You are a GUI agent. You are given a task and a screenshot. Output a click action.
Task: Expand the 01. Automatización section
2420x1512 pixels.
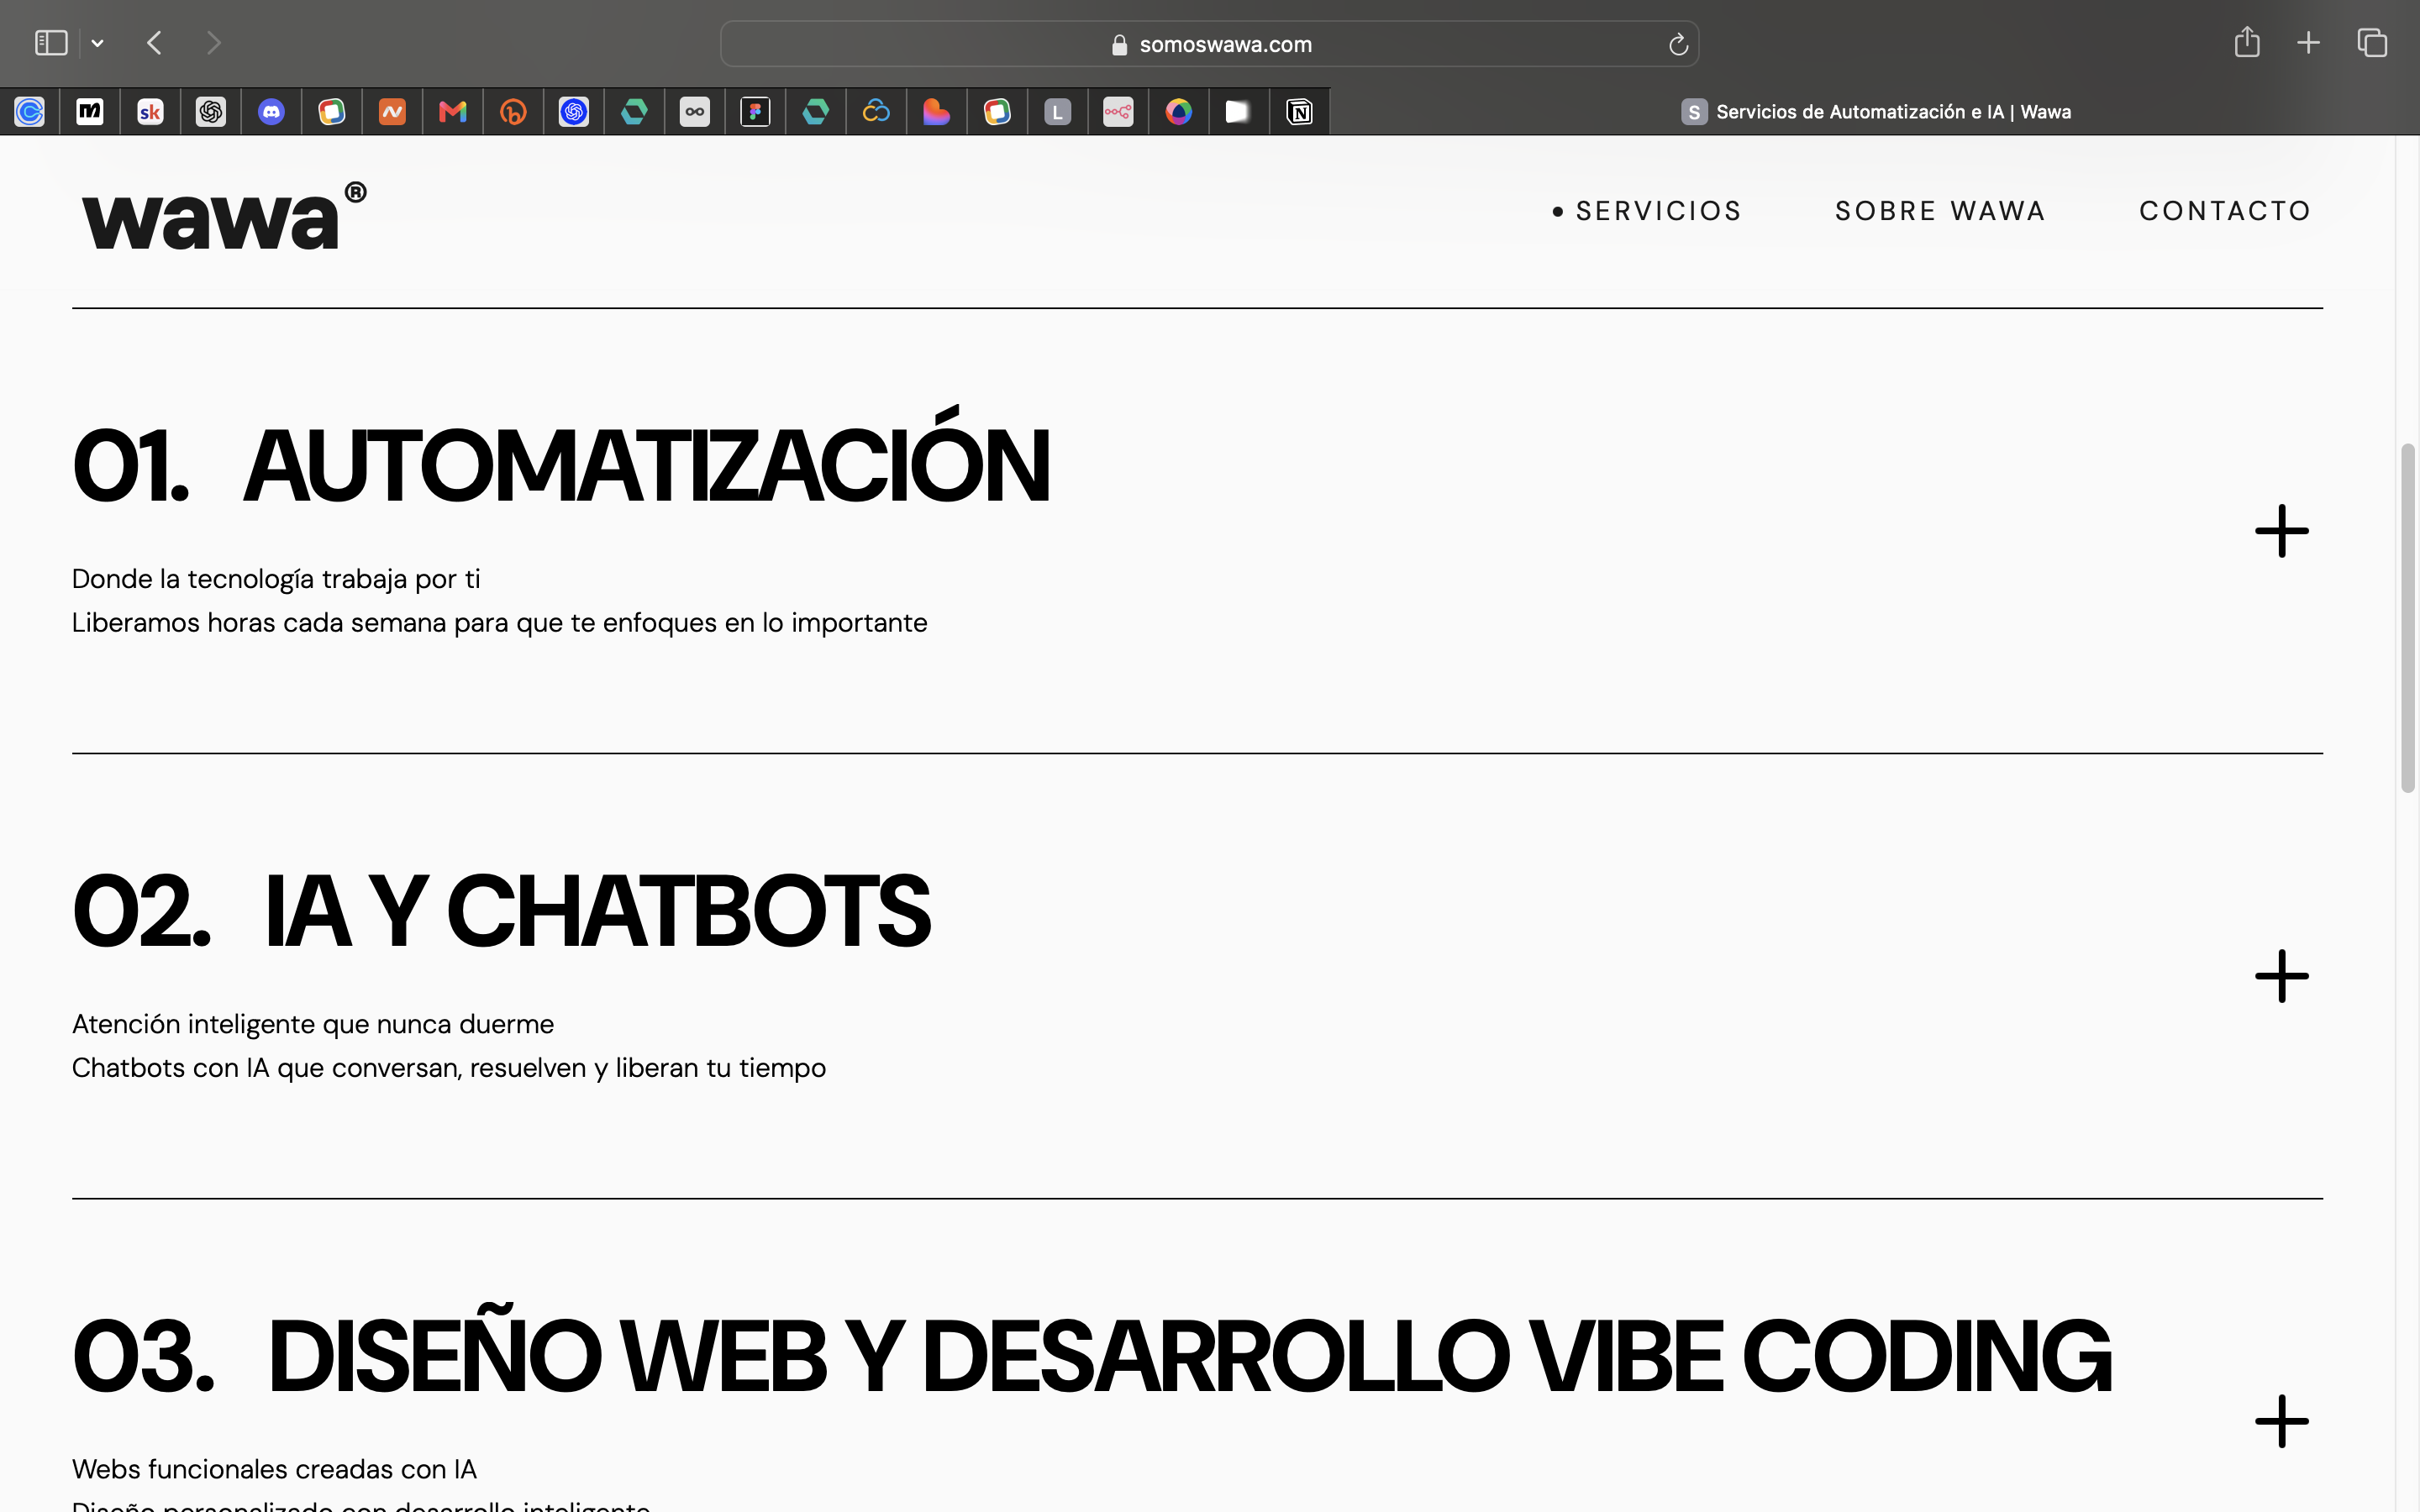(2282, 531)
